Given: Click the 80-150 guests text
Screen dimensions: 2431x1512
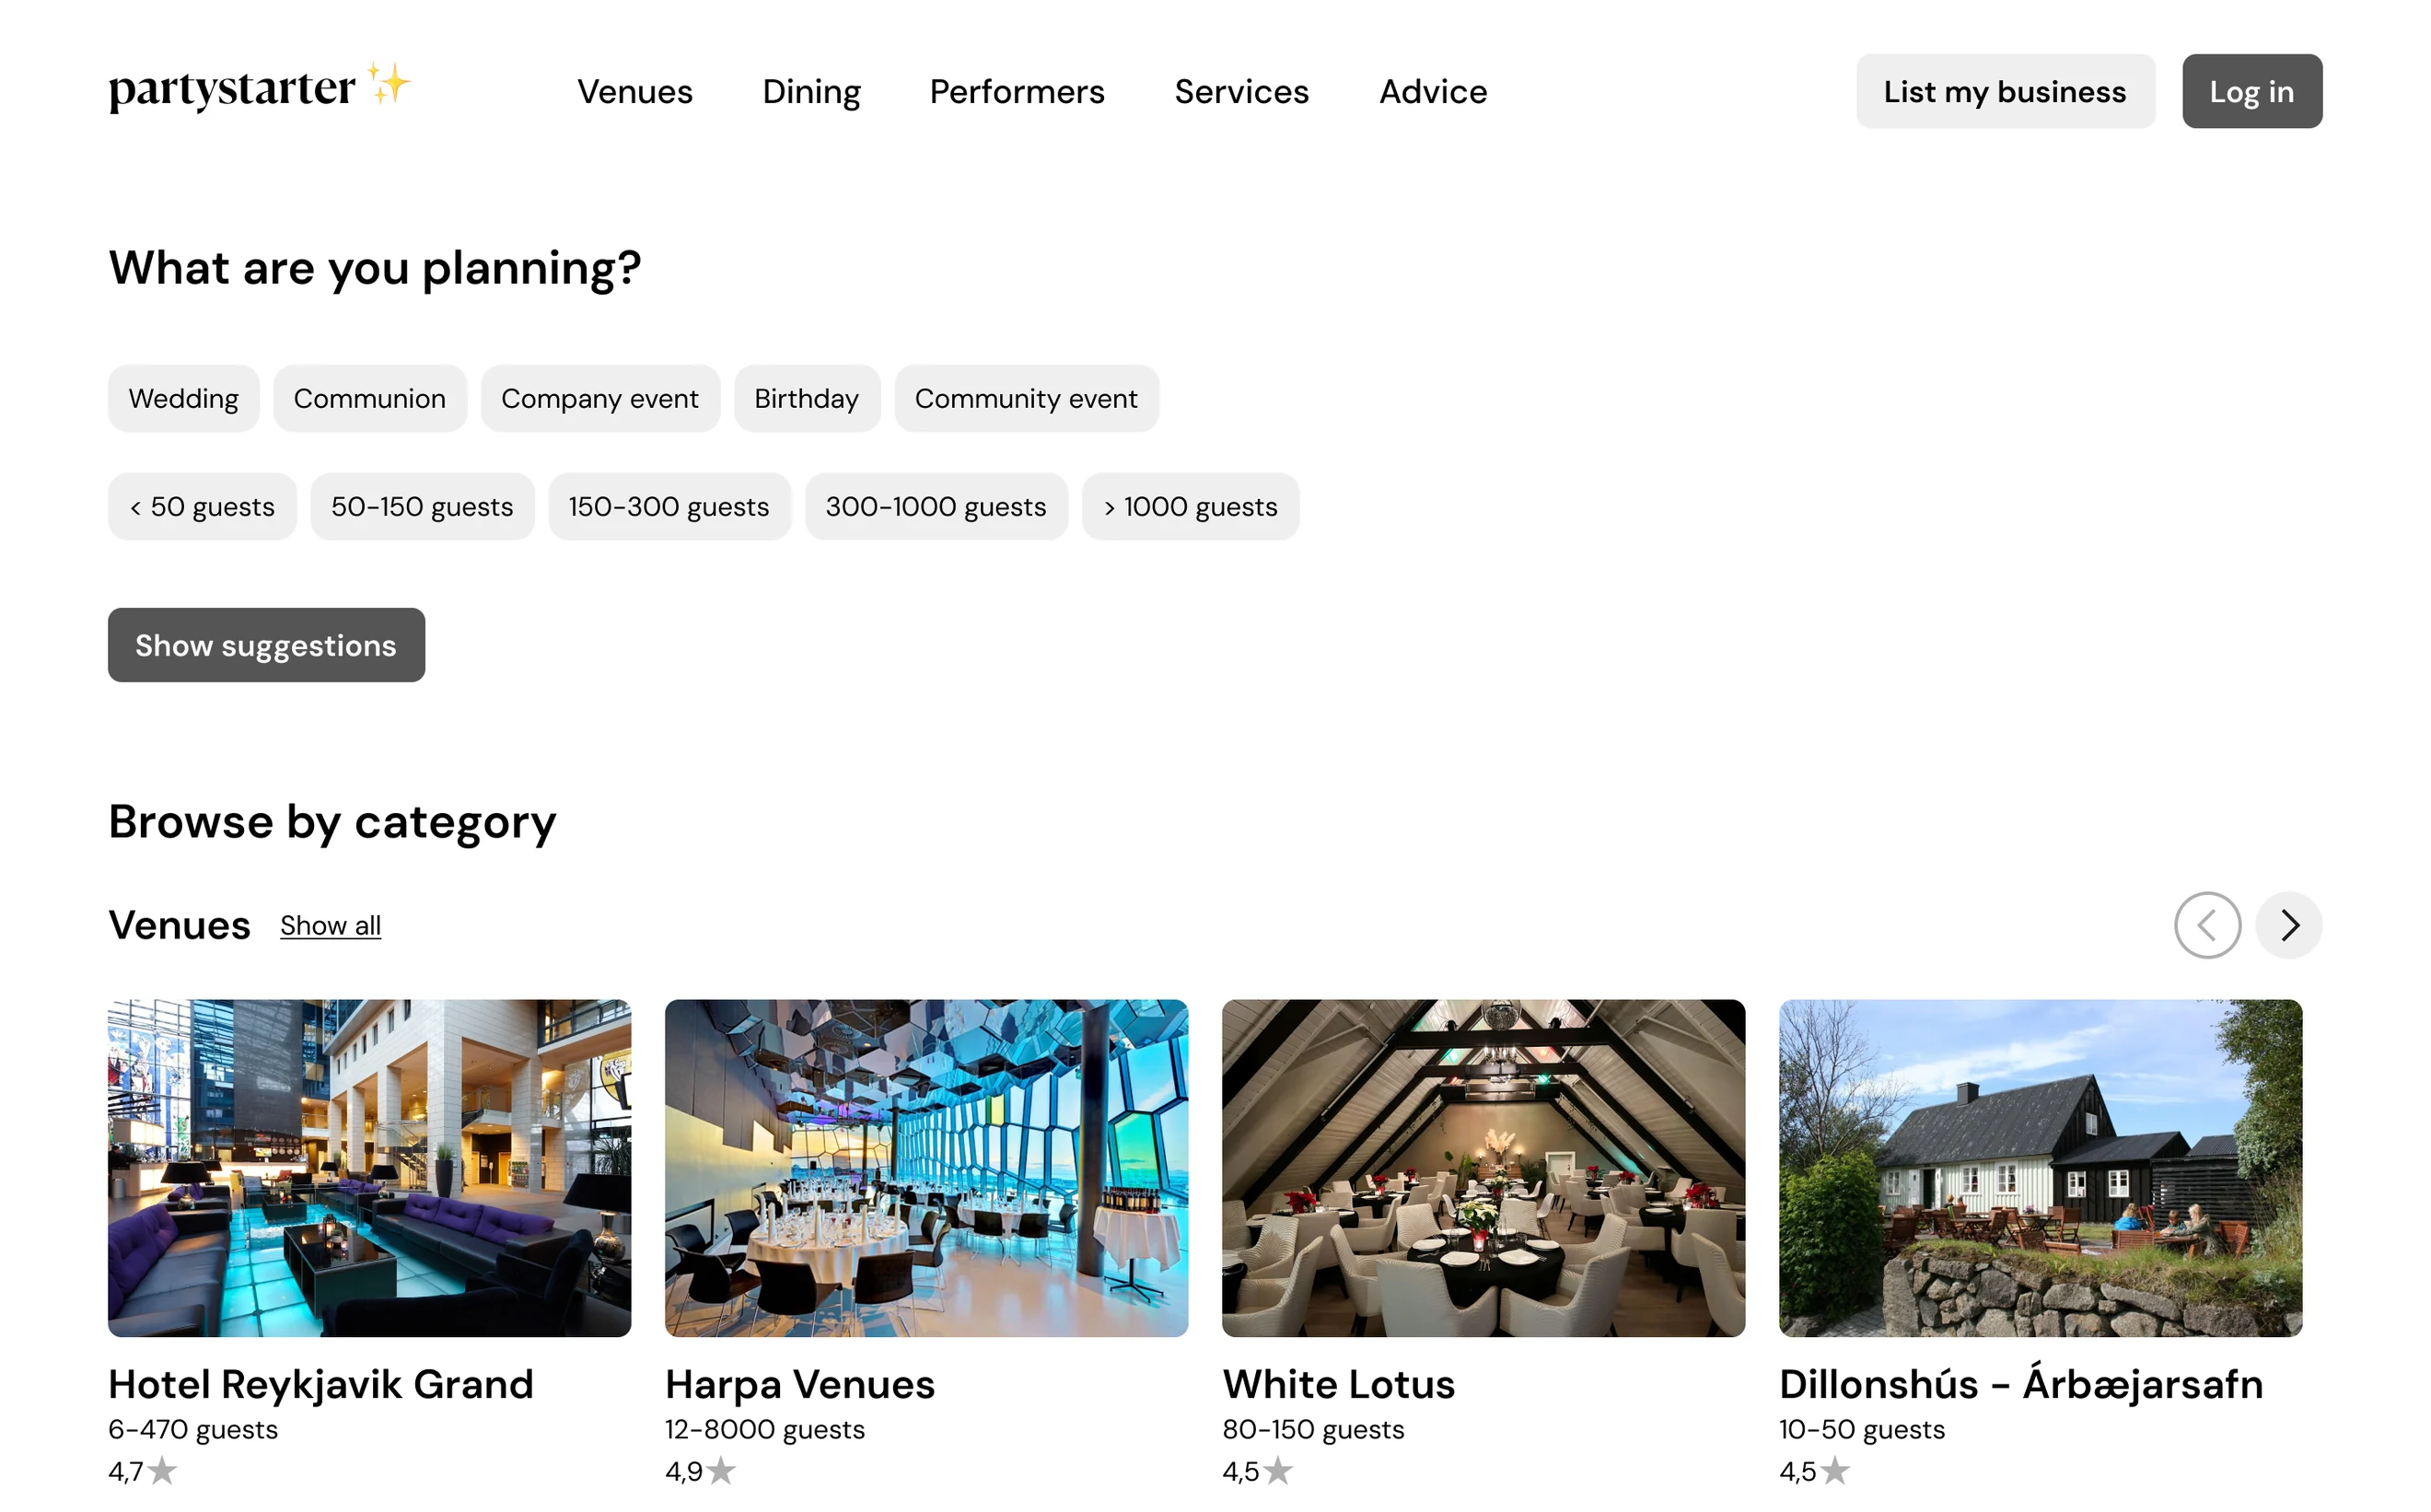Looking at the screenshot, I should [x=1313, y=1430].
